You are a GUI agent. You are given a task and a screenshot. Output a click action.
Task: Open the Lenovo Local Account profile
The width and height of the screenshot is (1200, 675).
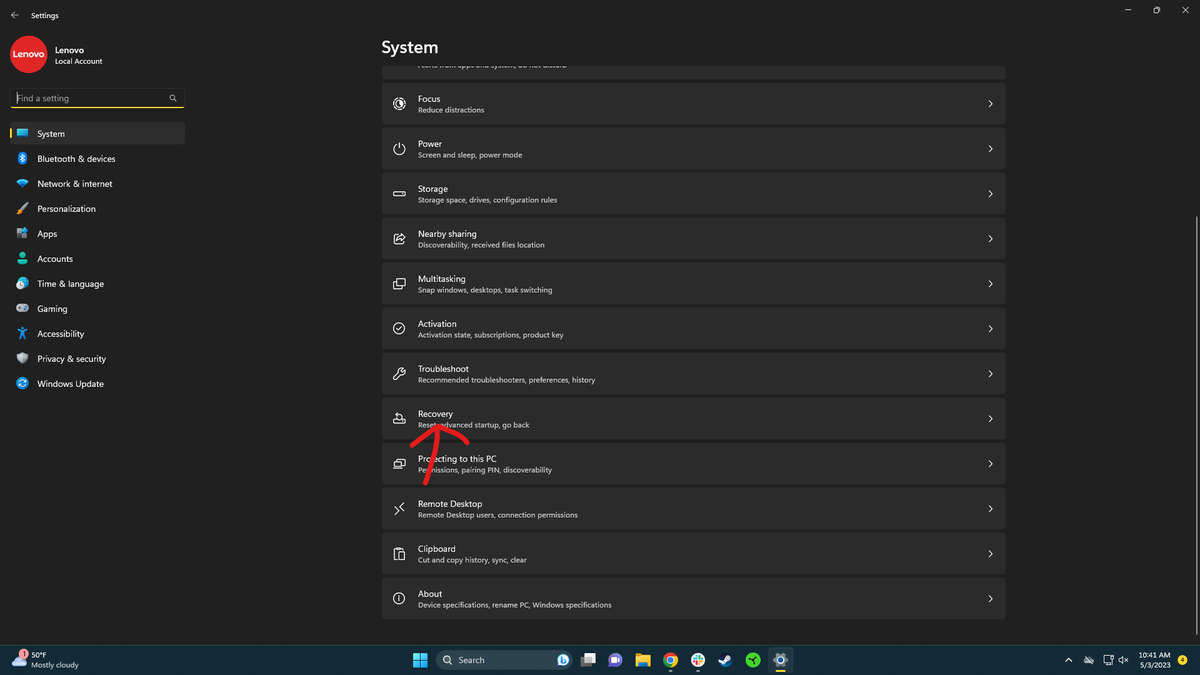click(57, 54)
